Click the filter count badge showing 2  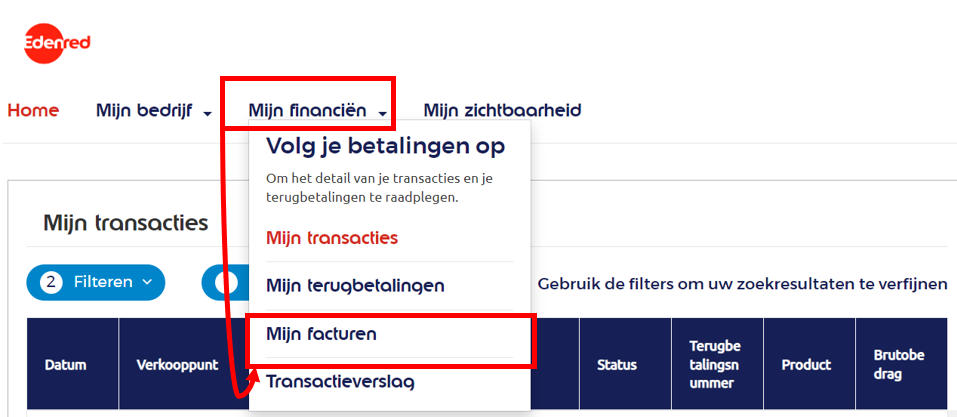(x=51, y=283)
